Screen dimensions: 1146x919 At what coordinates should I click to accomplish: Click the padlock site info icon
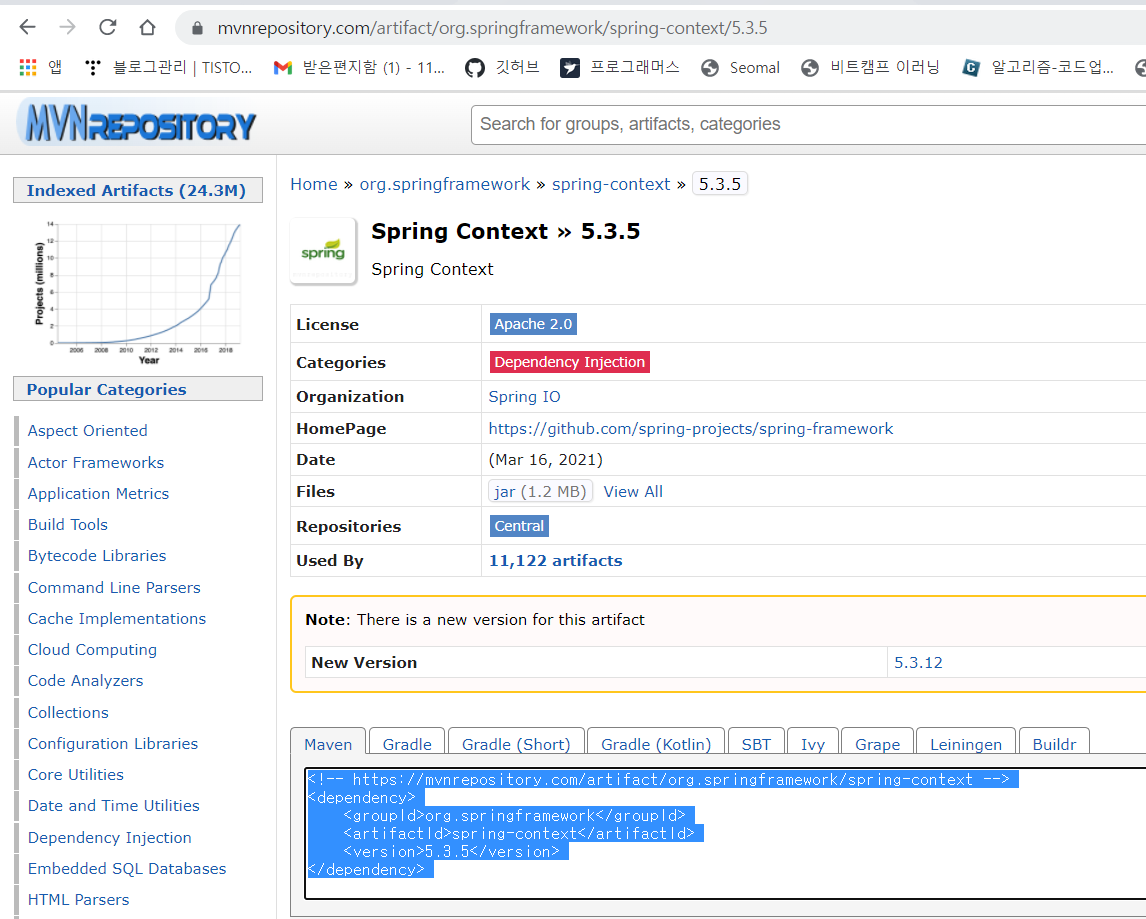coord(197,29)
